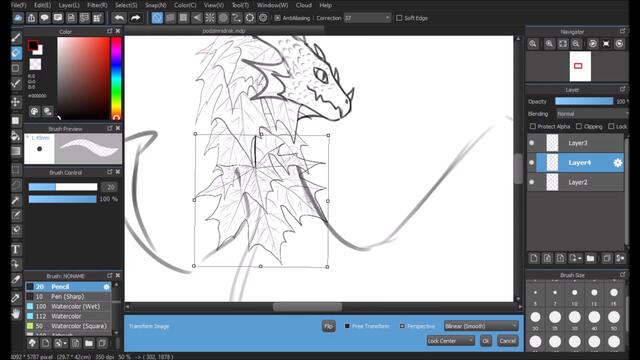
Task: Open the Window menu
Action: click(272, 5)
